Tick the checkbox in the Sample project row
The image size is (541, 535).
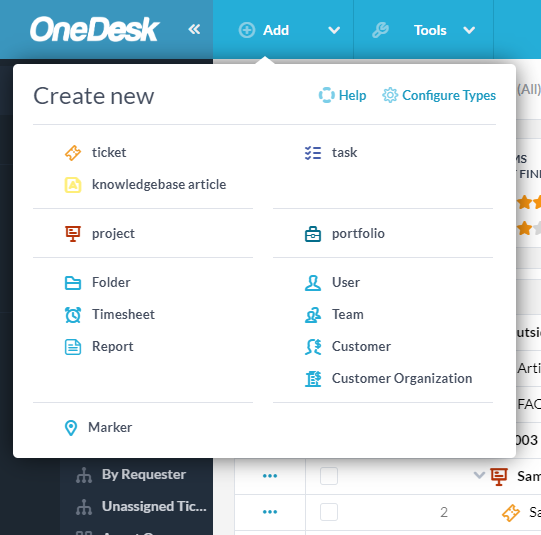(328, 476)
